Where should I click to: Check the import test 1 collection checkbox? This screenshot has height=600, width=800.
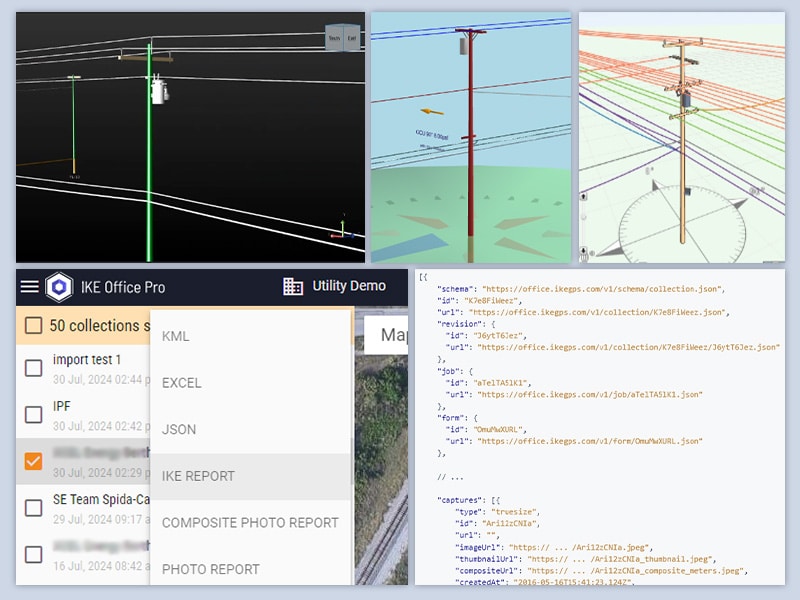(33, 368)
